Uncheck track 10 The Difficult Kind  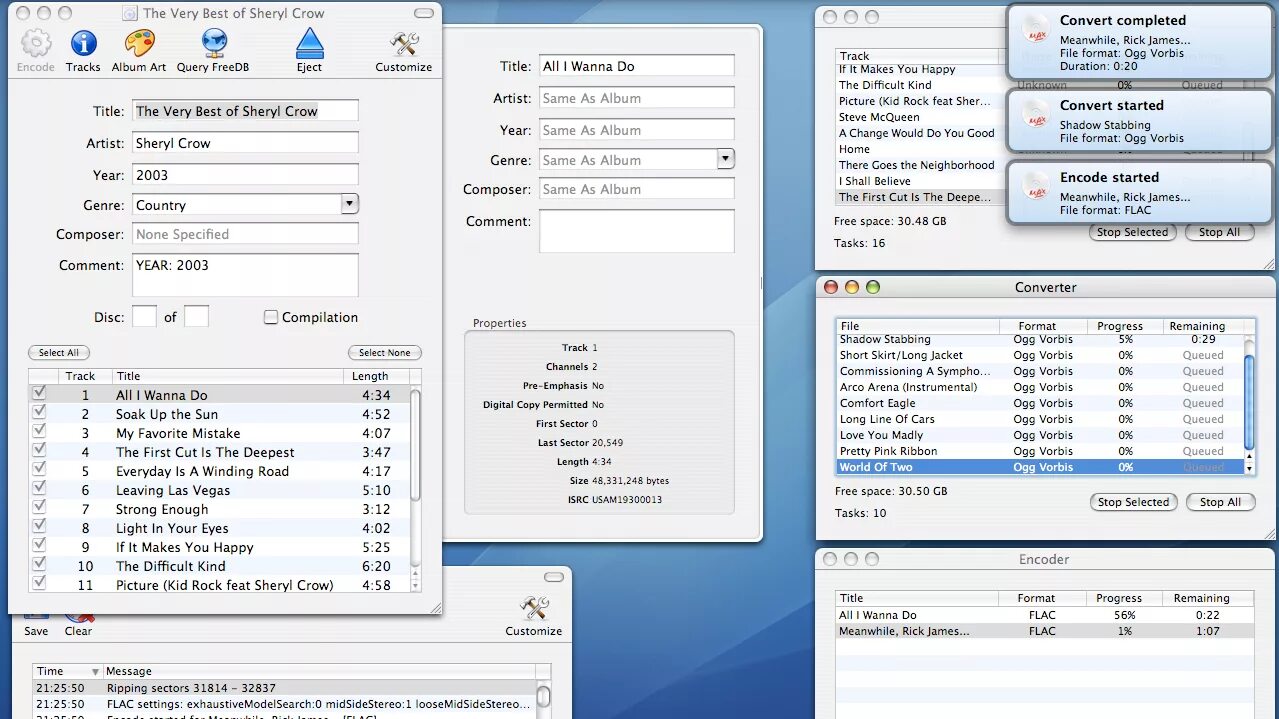[x=39, y=565]
